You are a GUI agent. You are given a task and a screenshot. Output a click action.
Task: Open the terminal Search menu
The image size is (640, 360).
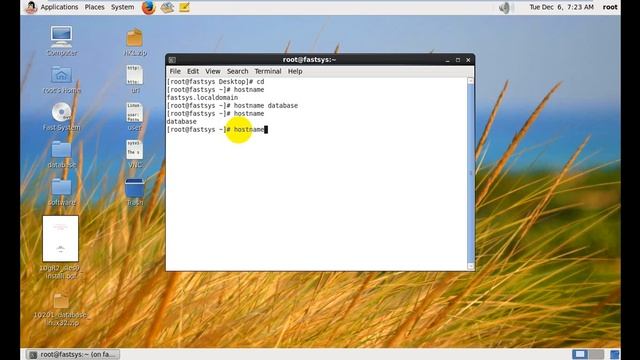(x=238, y=71)
